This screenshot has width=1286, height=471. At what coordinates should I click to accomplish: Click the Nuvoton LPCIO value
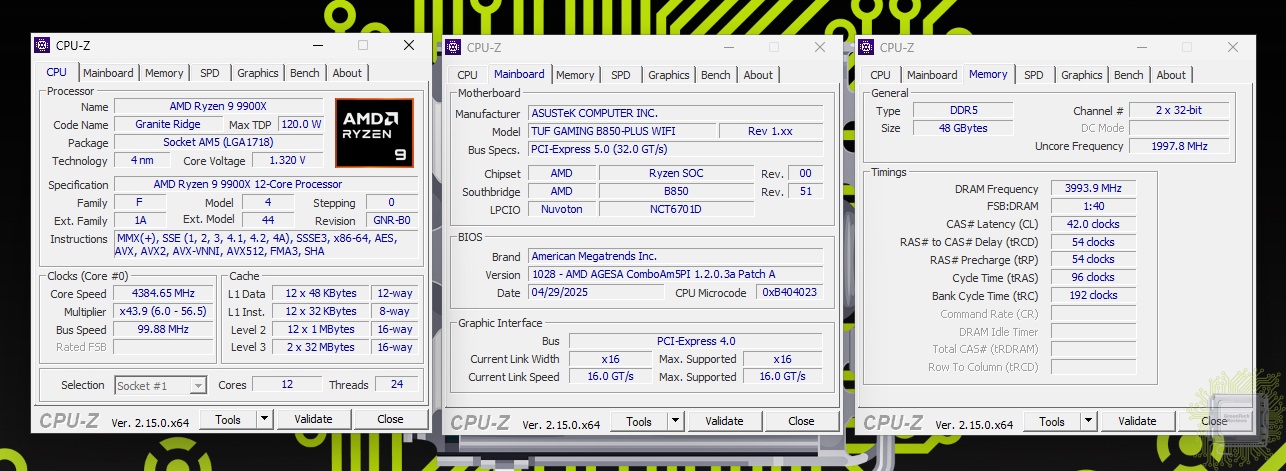[562, 209]
